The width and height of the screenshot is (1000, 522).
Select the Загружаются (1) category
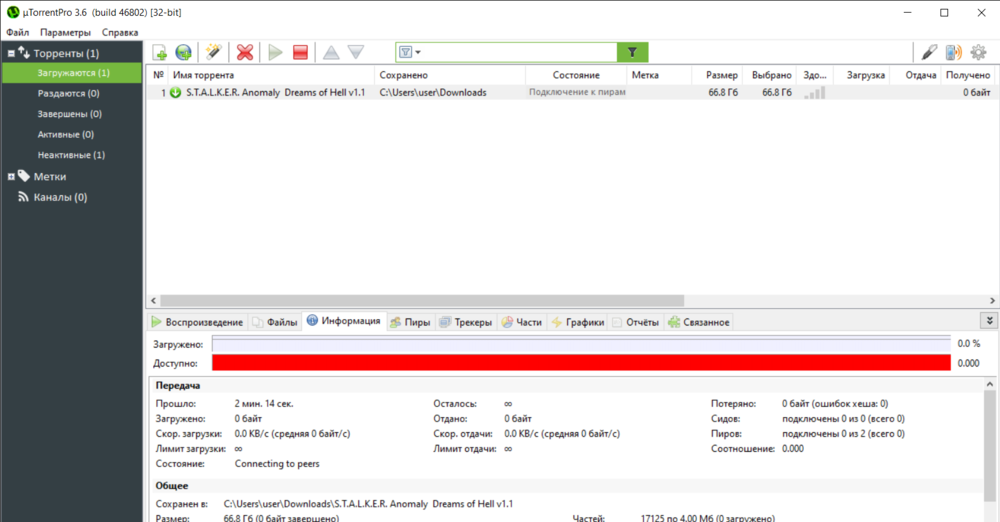(x=72, y=73)
